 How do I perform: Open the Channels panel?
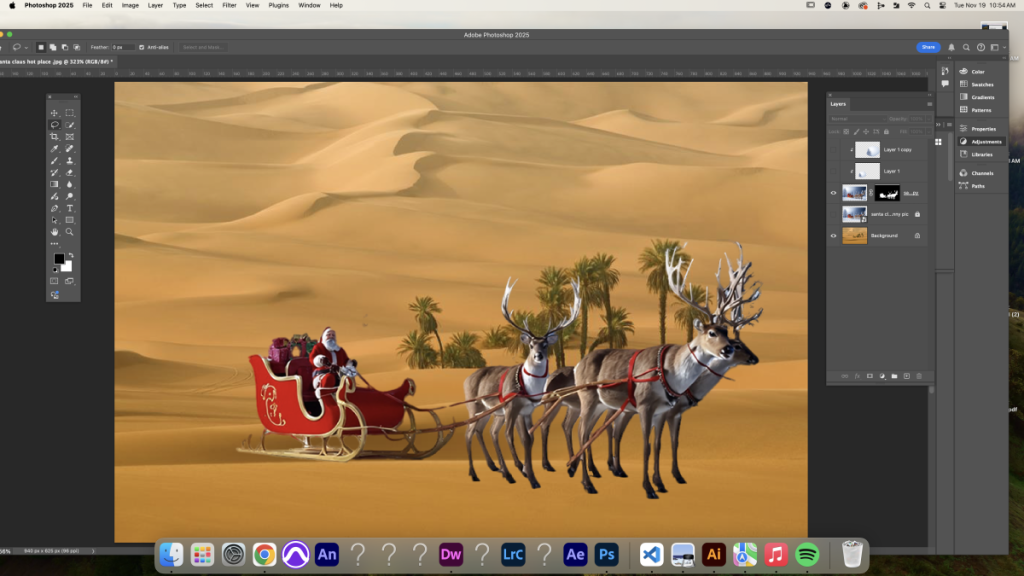tap(977, 173)
